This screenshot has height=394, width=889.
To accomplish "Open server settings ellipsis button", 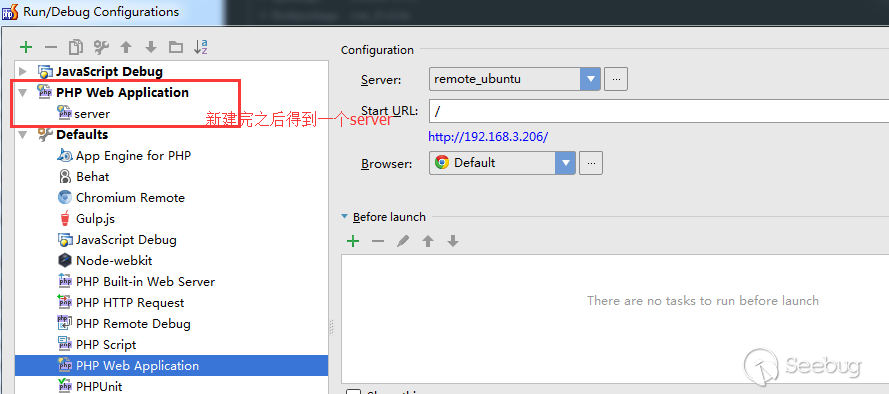I will (x=616, y=79).
